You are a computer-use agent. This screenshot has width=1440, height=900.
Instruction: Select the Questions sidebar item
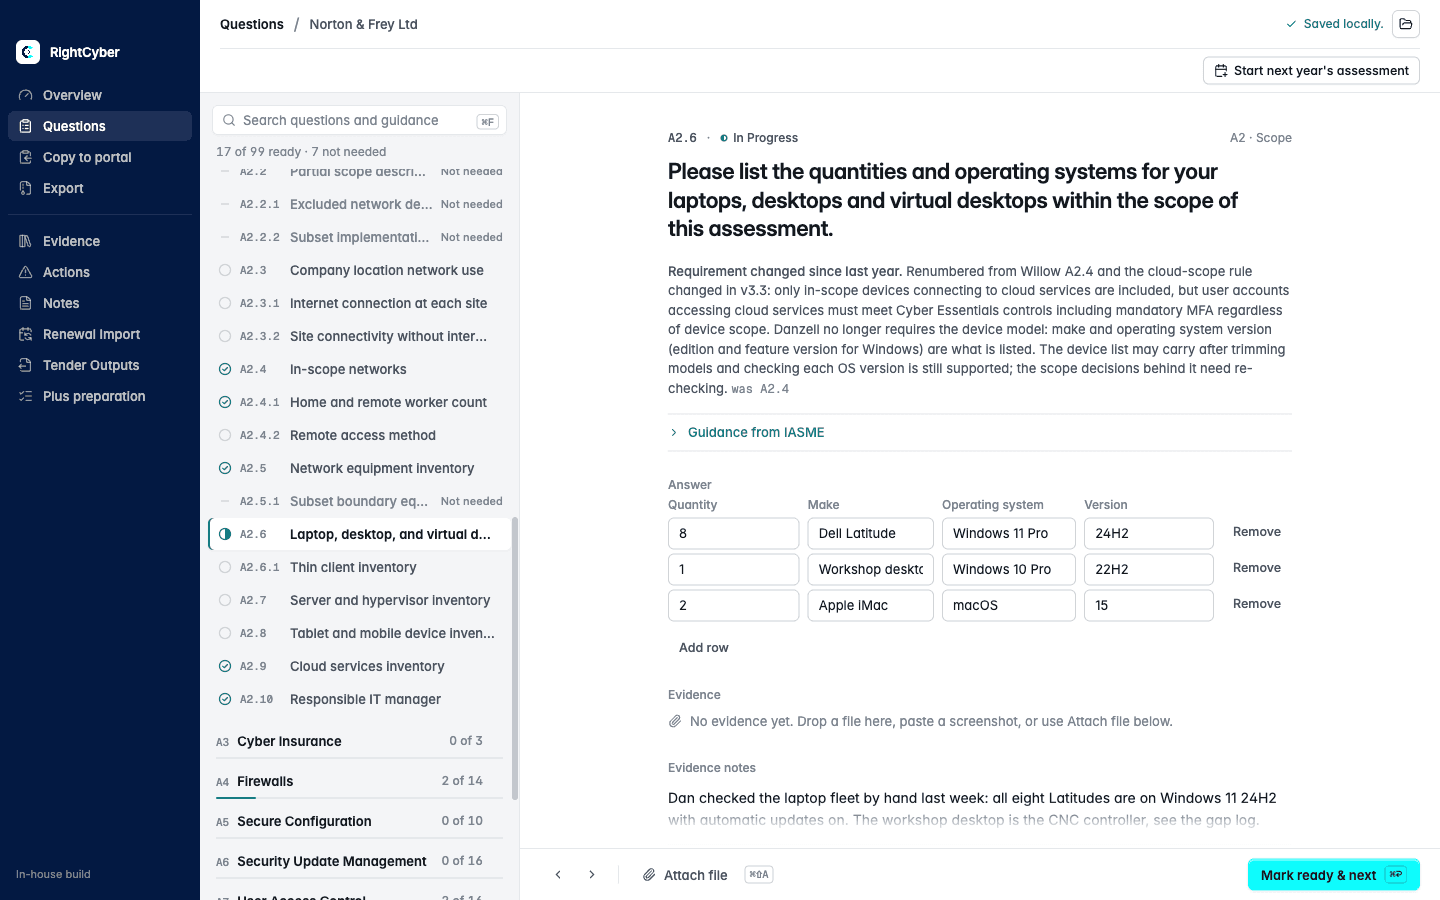click(x=100, y=126)
